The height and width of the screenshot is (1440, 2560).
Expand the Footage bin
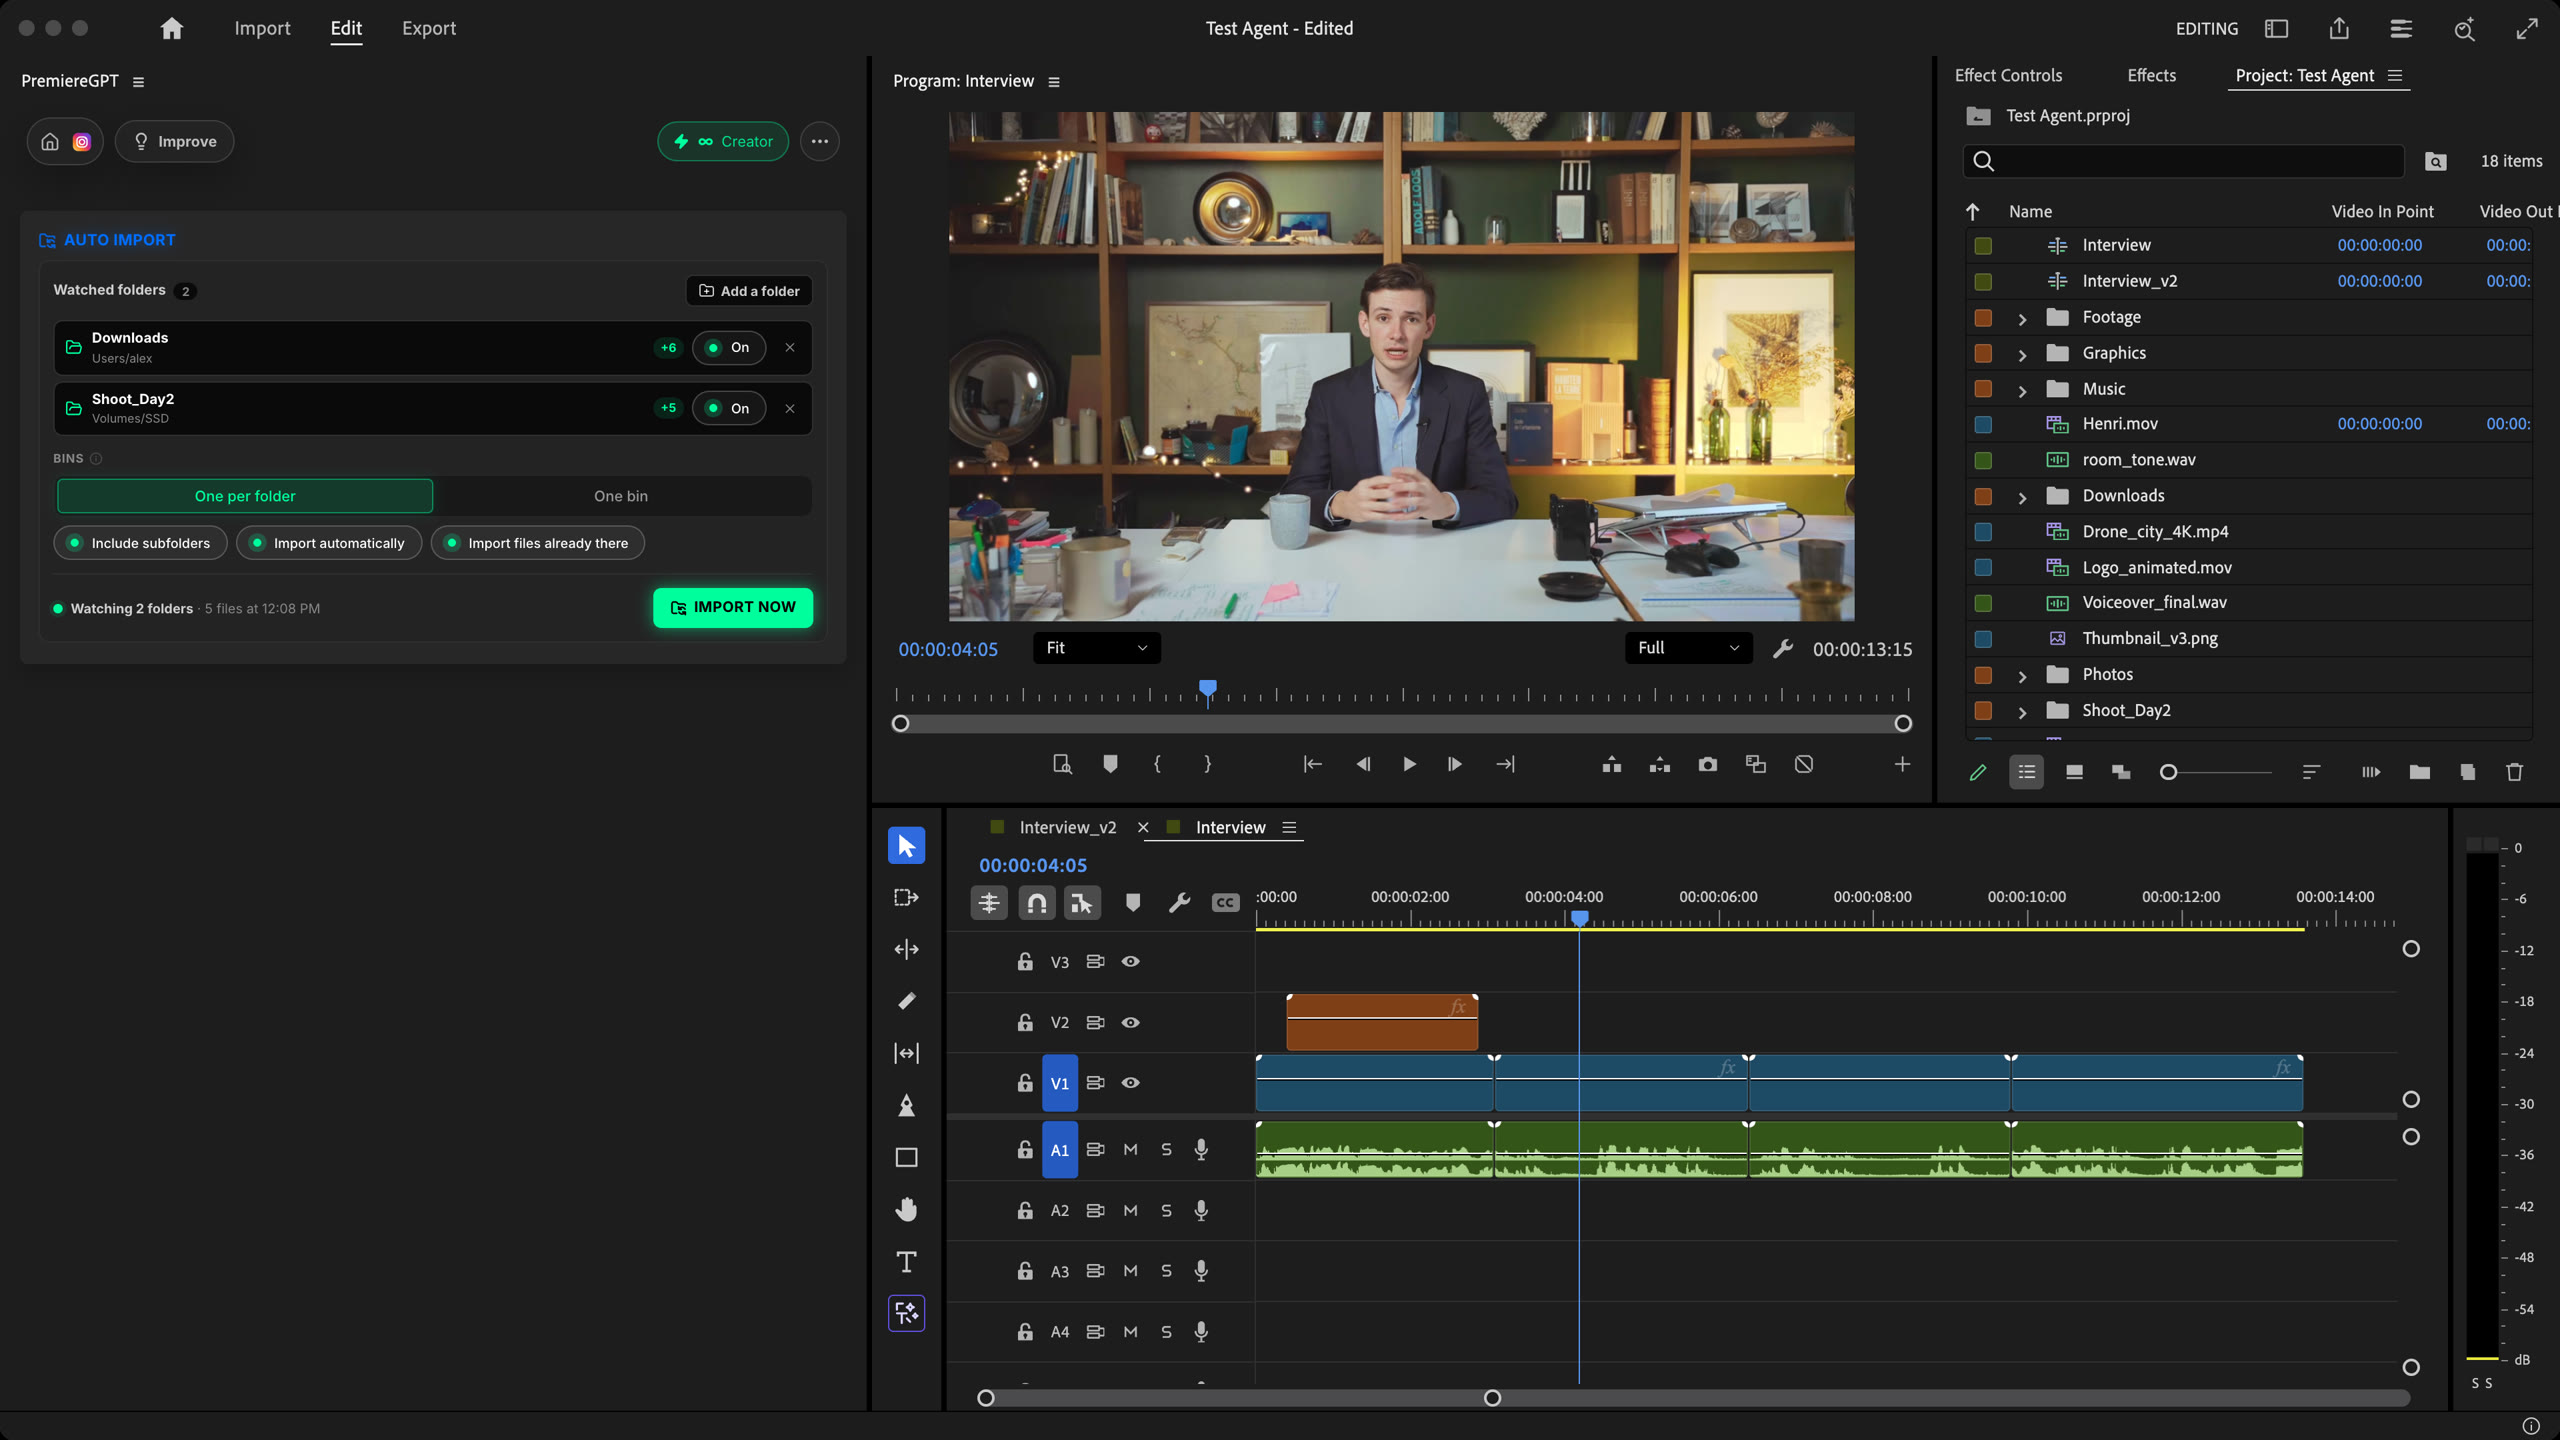pyautogui.click(x=2021, y=318)
